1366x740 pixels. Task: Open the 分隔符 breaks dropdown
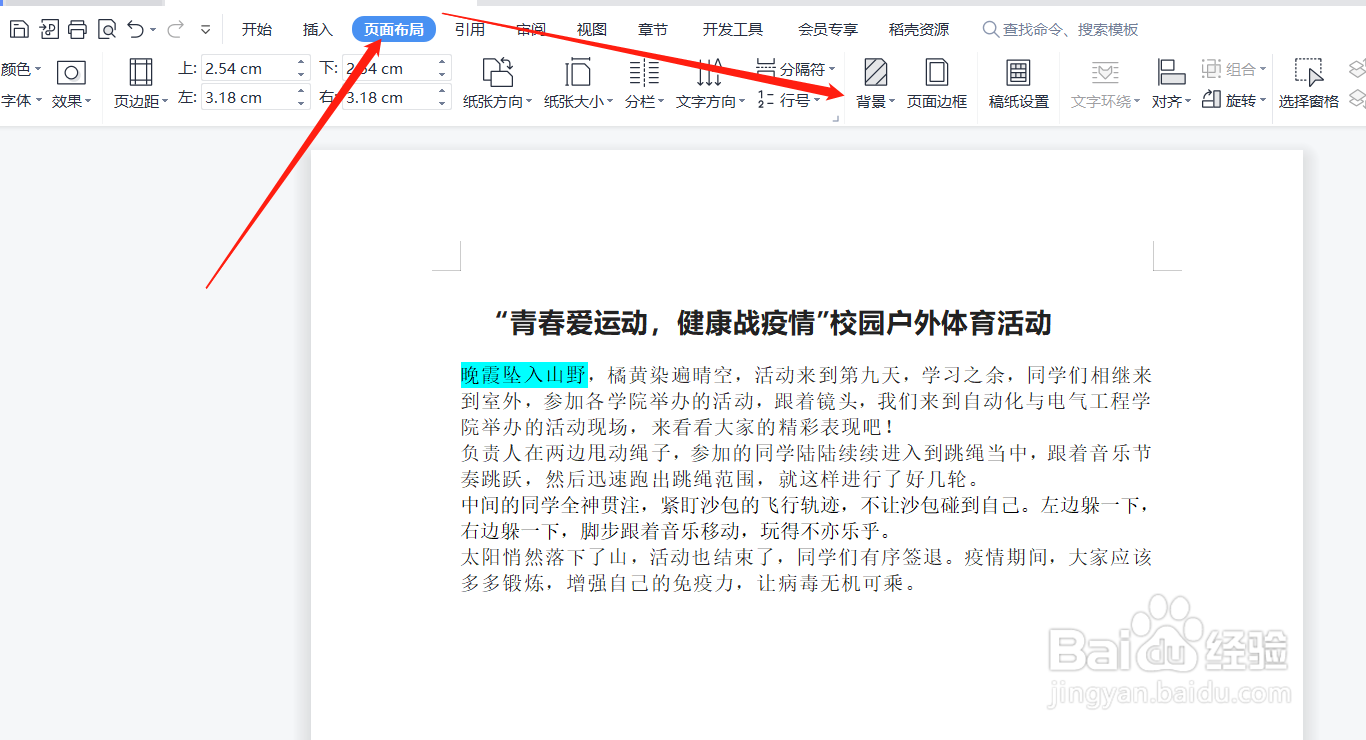click(796, 69)
